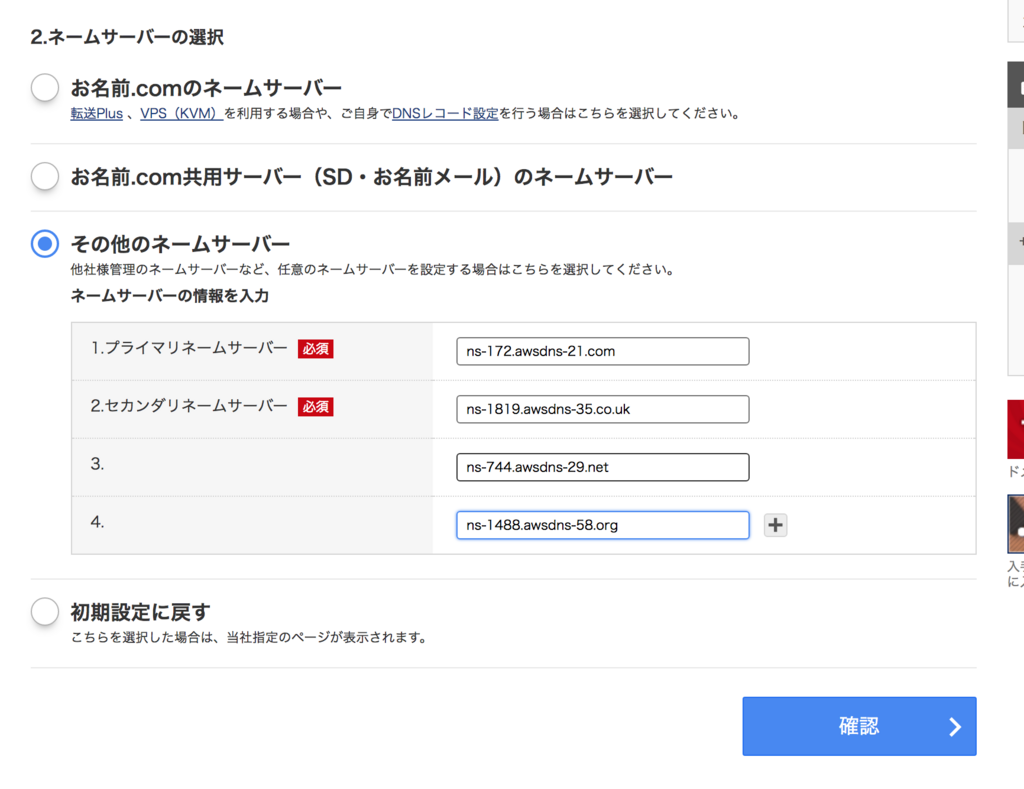Choose the お名前.com共用サーバー radio option
The image size is (1024, 789).
(45, 177)
